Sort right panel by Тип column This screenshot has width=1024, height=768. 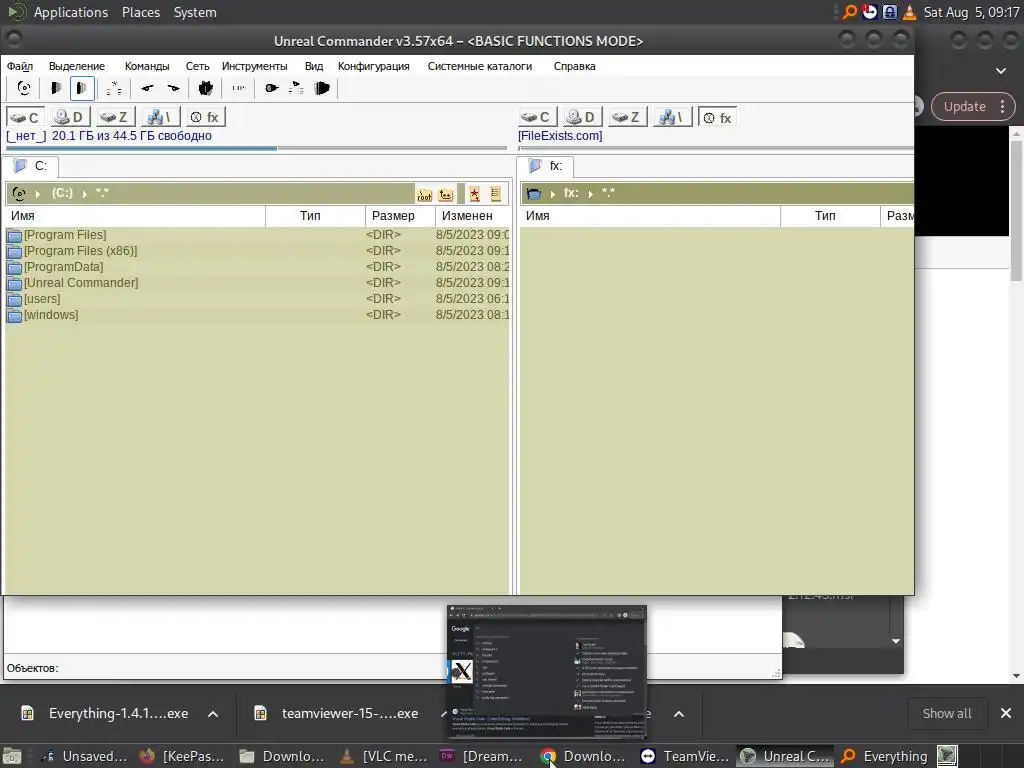click(x=830, y=216)
